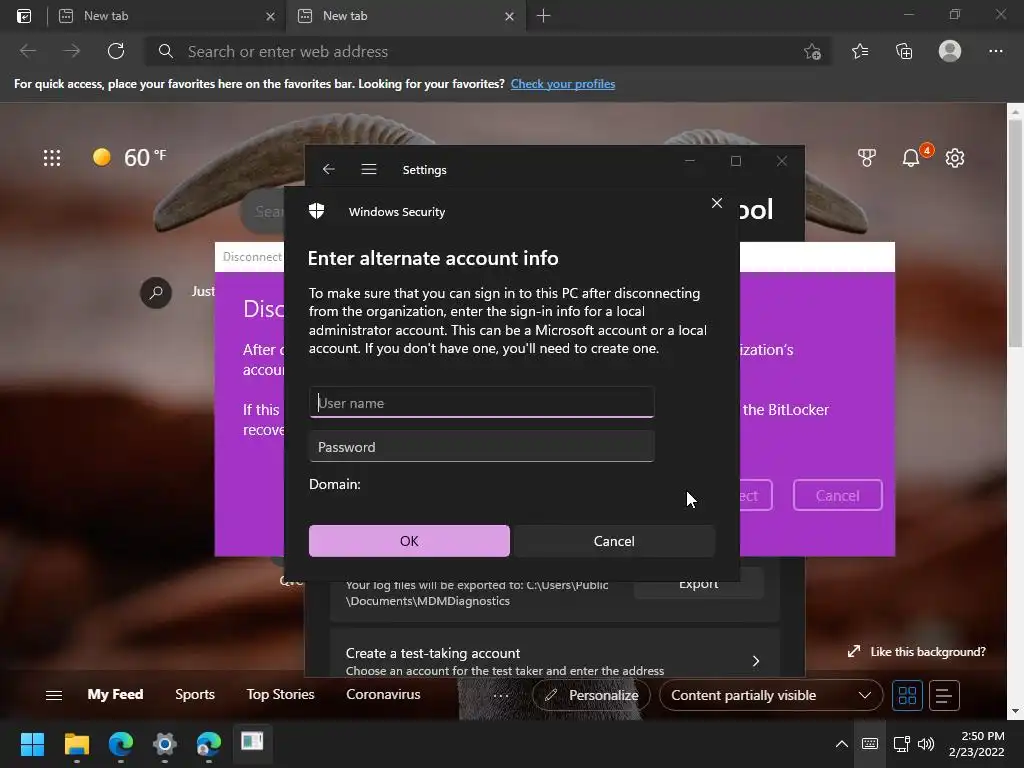Open weather showing 60 °F
The image size is (1024, 768).
pos(130,157)
